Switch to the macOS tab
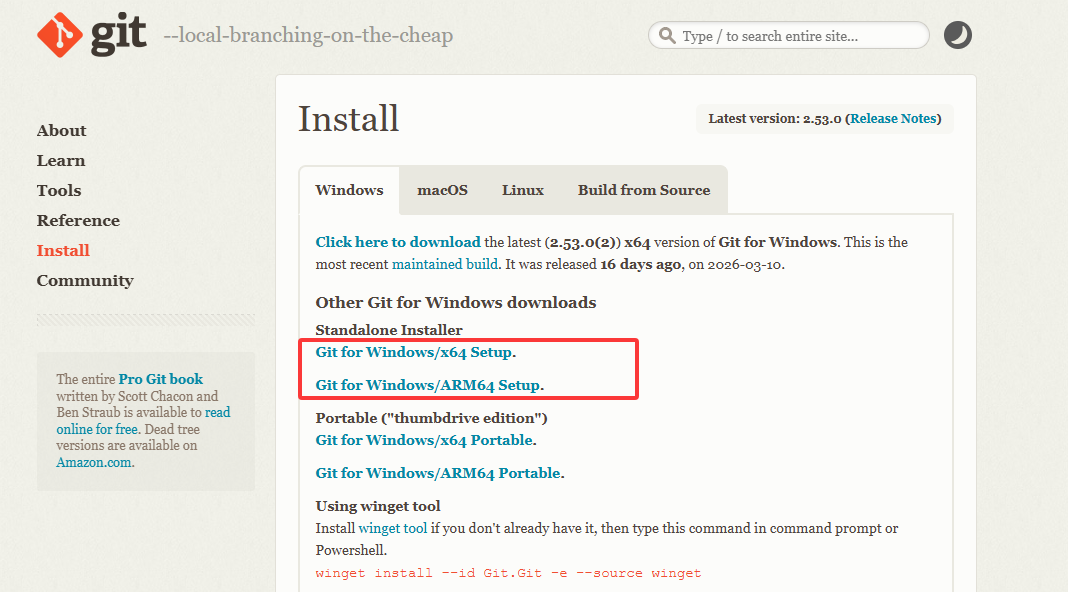The height and width of the screenshot is (592, 1068). pyautogui.click(x=442, y=190)
